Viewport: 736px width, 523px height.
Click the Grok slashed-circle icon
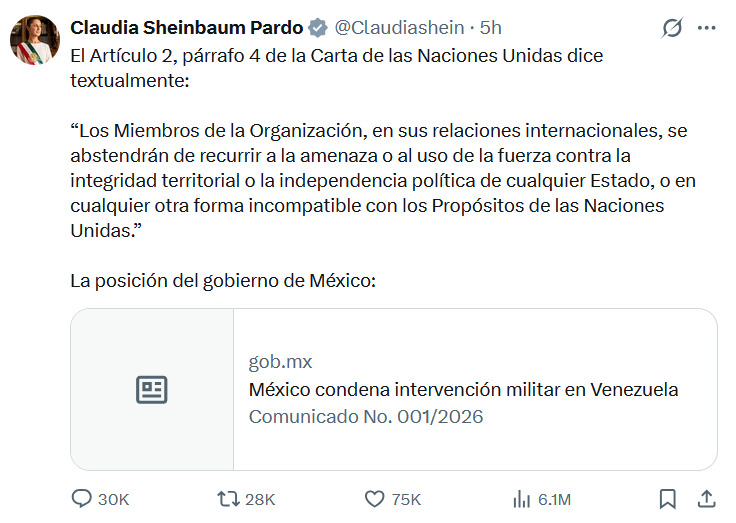click(x=672, y=29)
